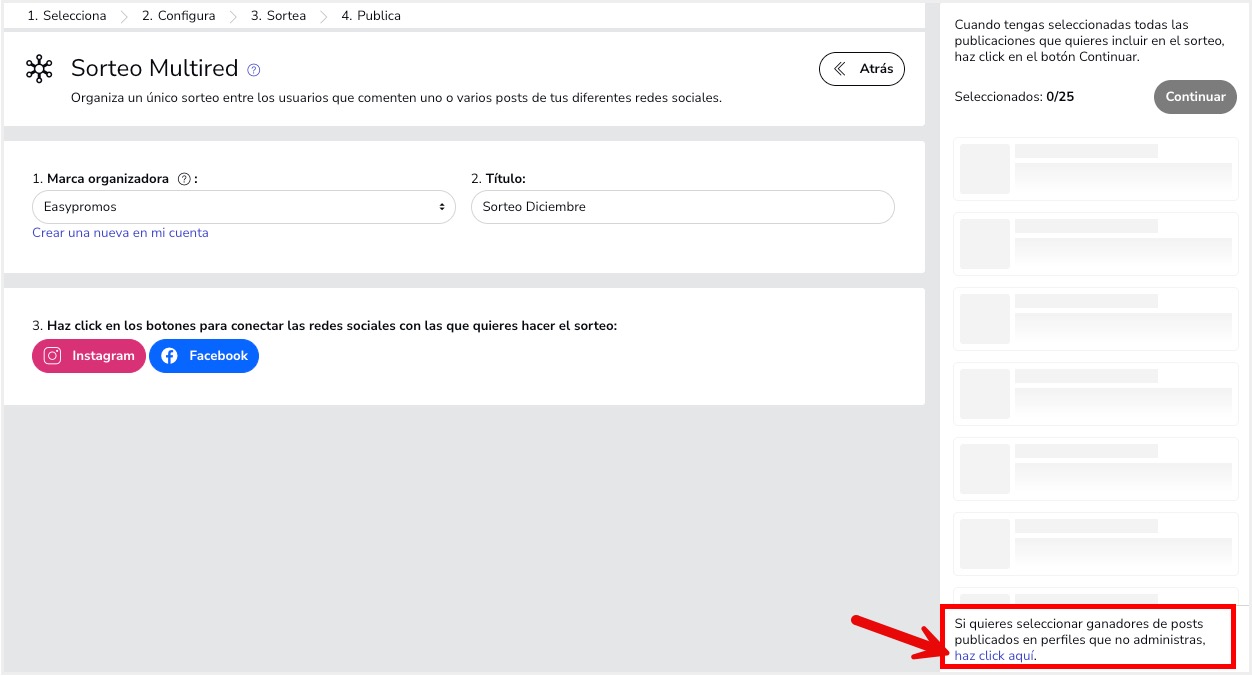Click the stepper arrows on the Easypromos dropdown
The height and width of the screenshot is (676, 1252).
click(x=443, y=207)
